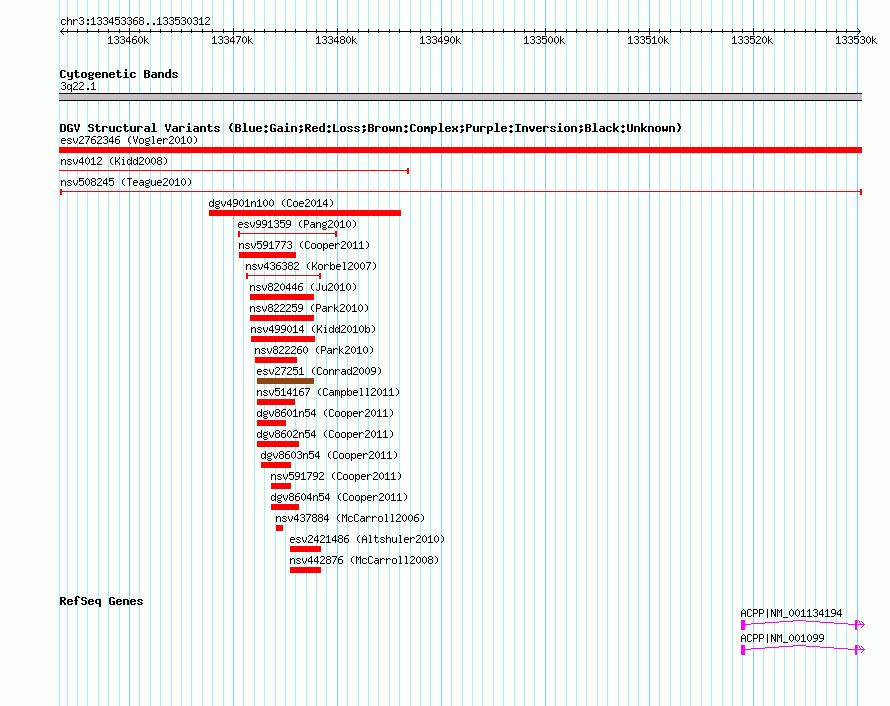
Task: Click dgv8604n54 (Cooper2011) label
Action: [339, 497]
